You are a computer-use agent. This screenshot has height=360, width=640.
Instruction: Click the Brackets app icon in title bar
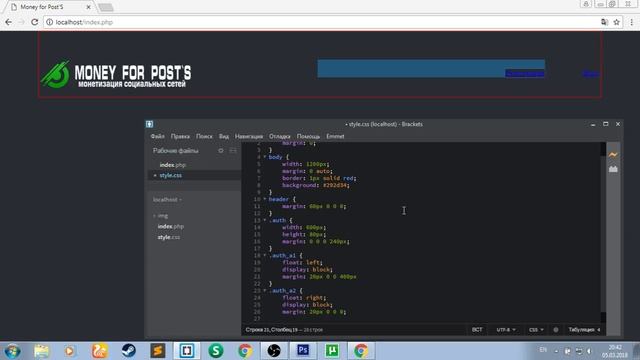tap(150, 124)
